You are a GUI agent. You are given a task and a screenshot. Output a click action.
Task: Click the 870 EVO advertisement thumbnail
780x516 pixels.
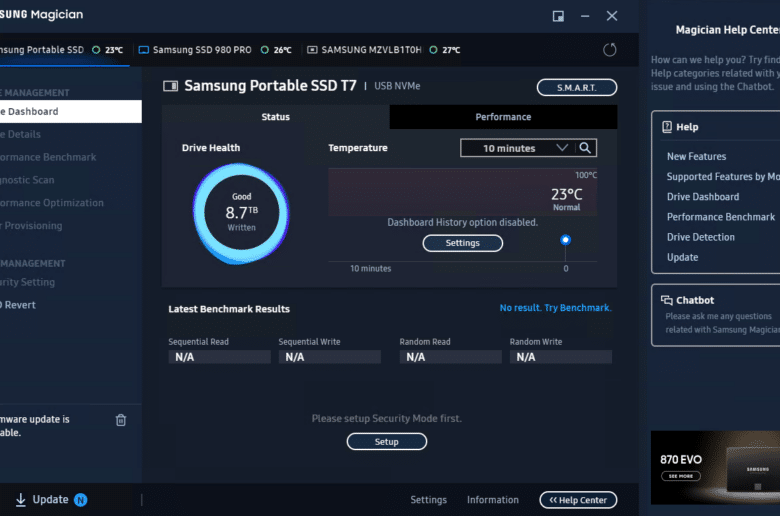click(x=715, y=468)
